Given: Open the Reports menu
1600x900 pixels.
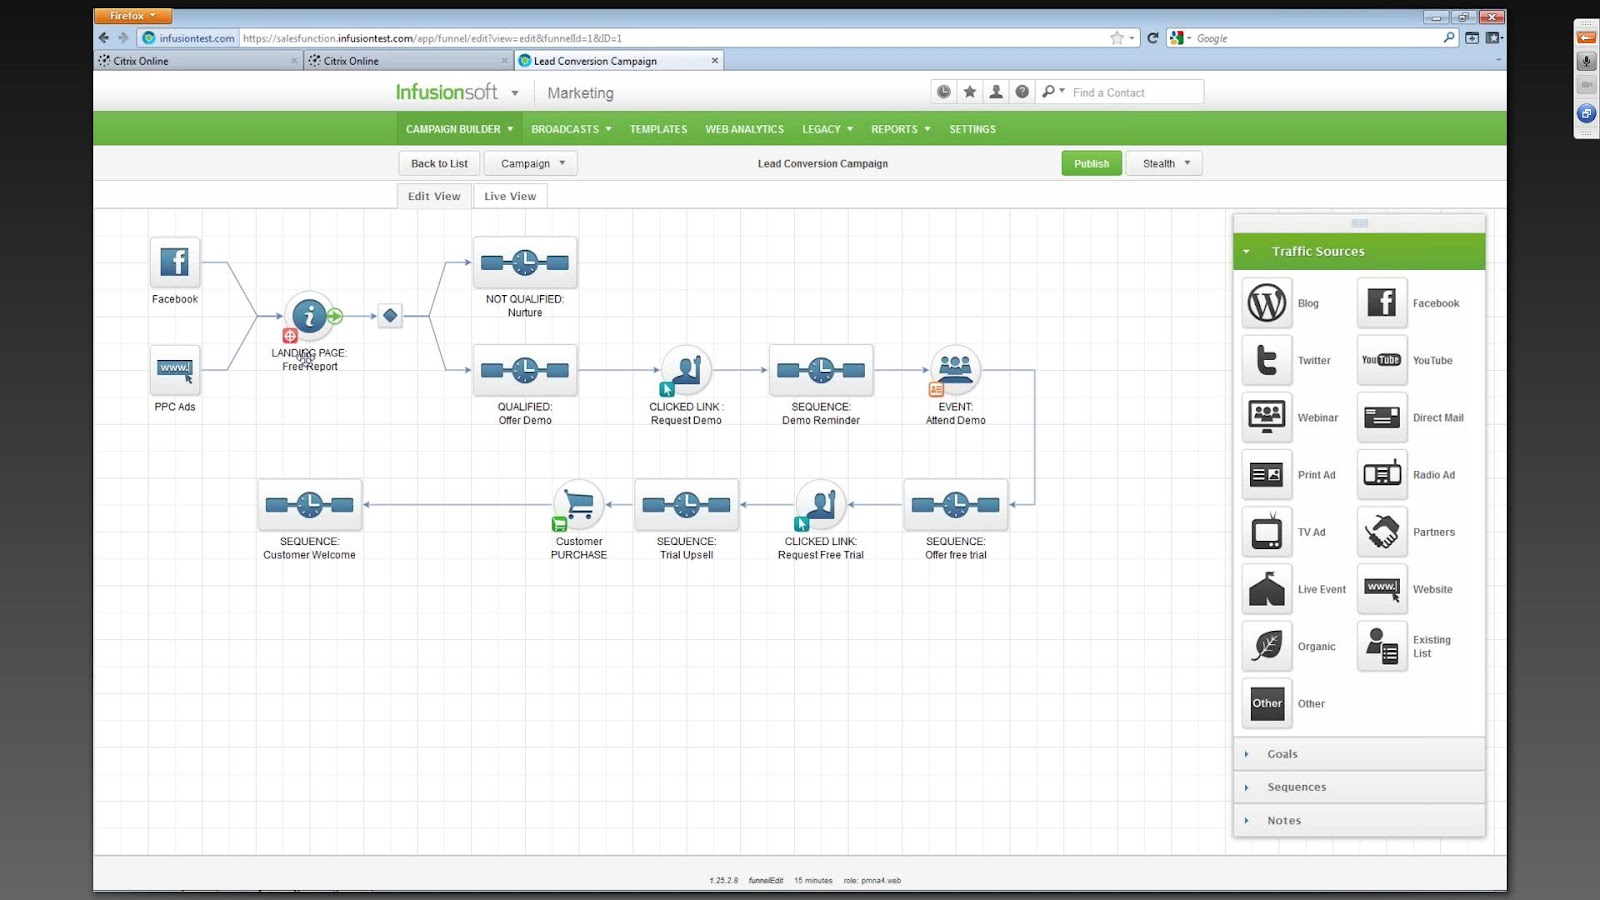Looking at the screenshot, I should tap(898, 128).
